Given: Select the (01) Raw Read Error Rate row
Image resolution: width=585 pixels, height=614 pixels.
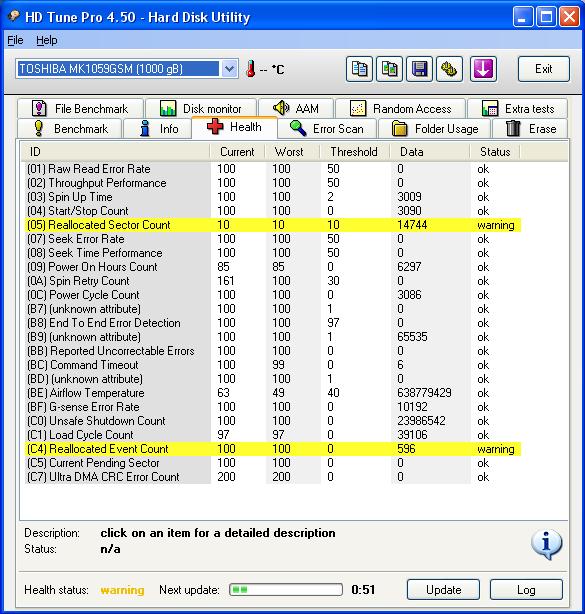Looking at the screenshot, I should 273,169.
